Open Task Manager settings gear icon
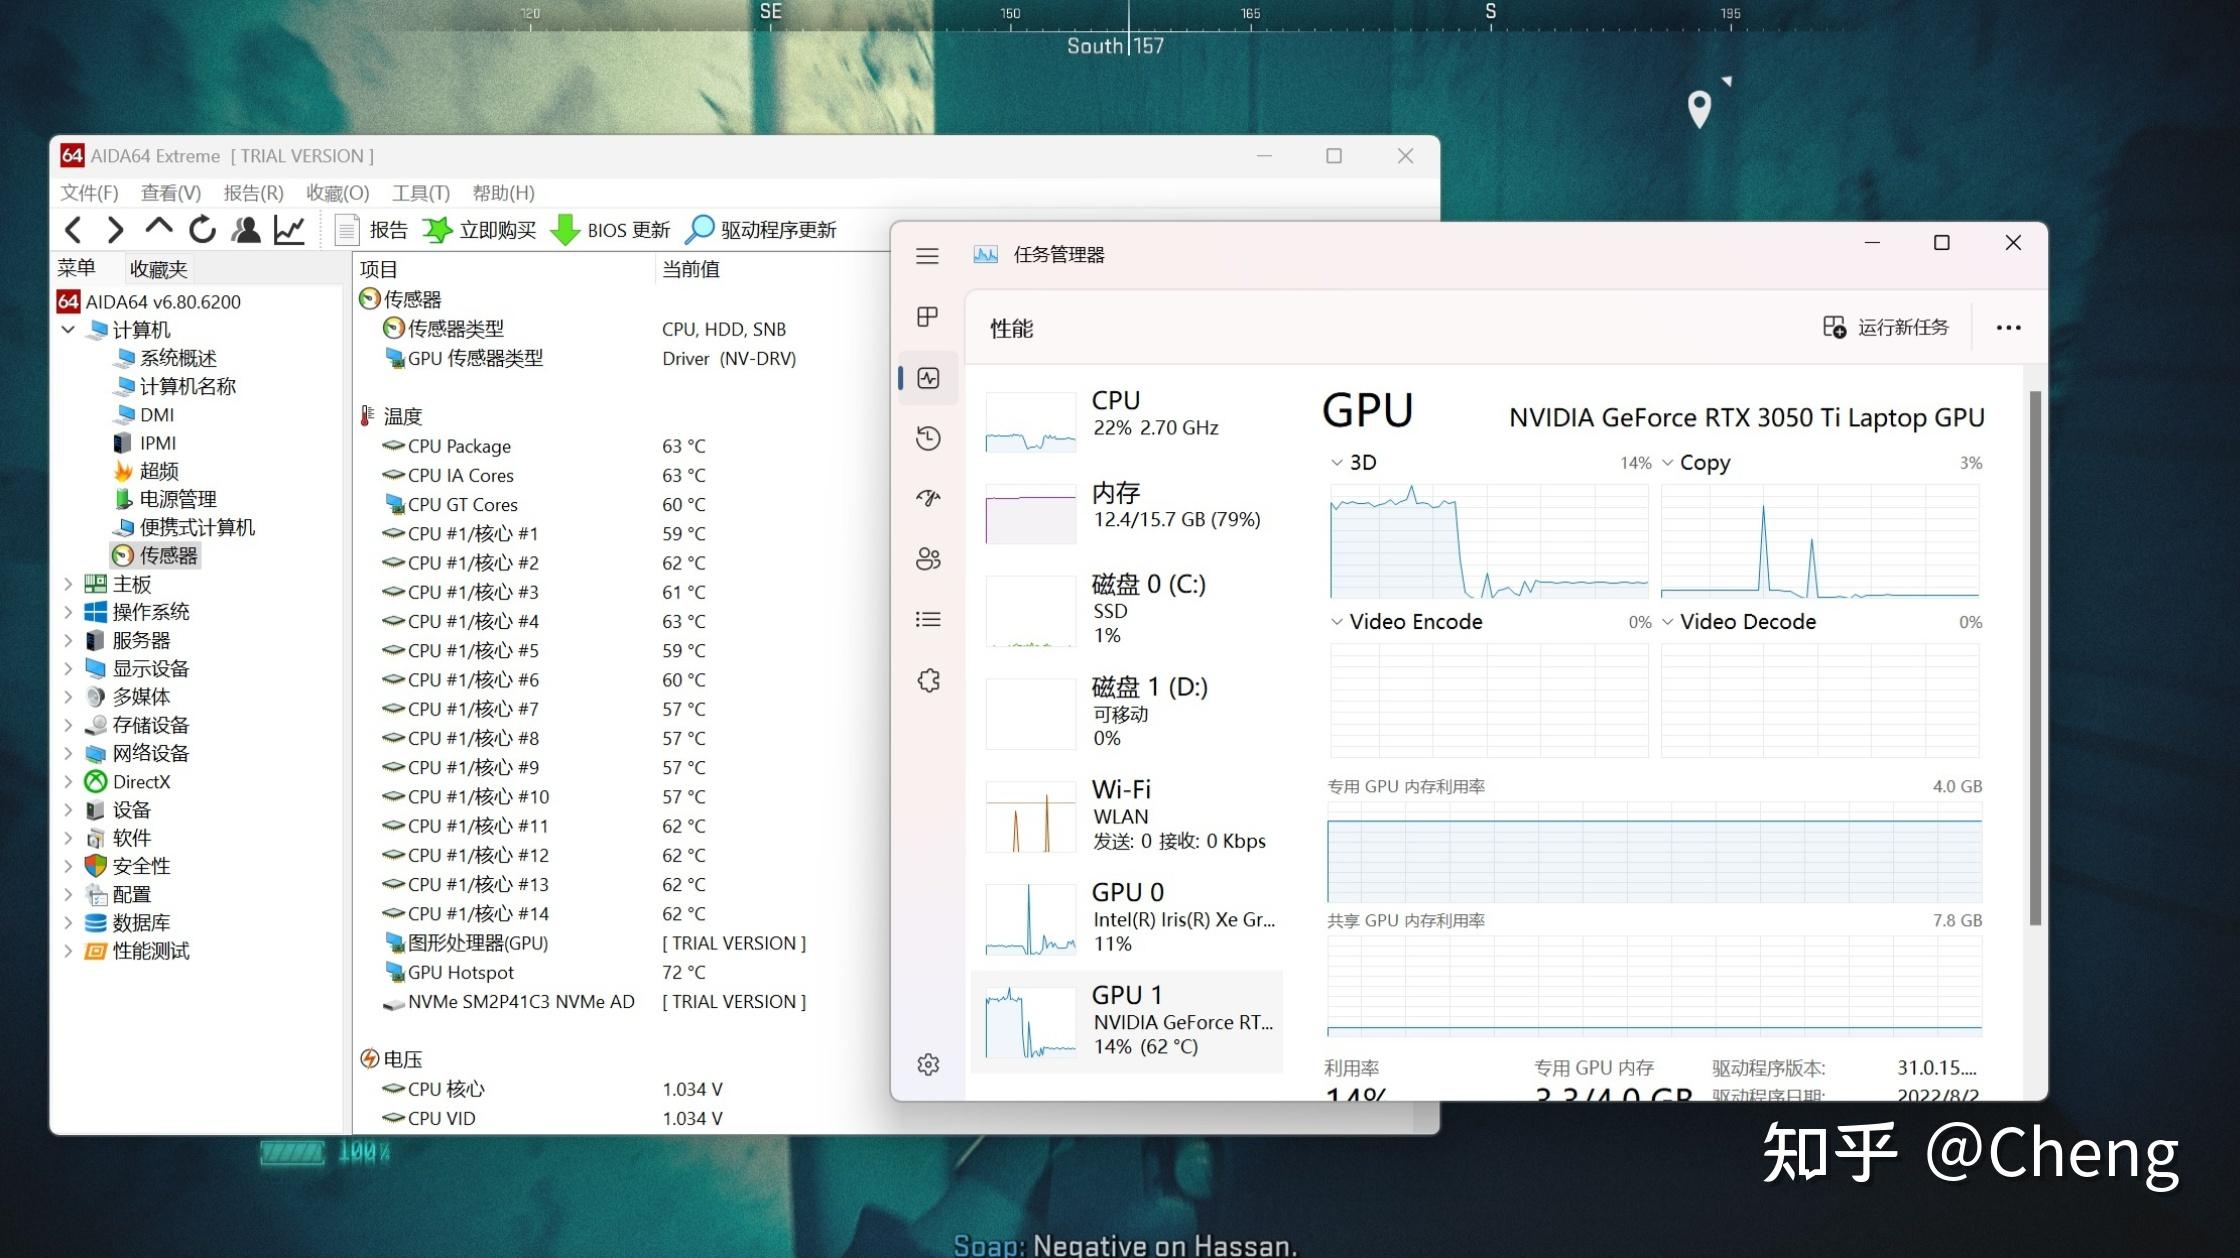Viewport: 2240px width, 1258px height. (928, 1064)
